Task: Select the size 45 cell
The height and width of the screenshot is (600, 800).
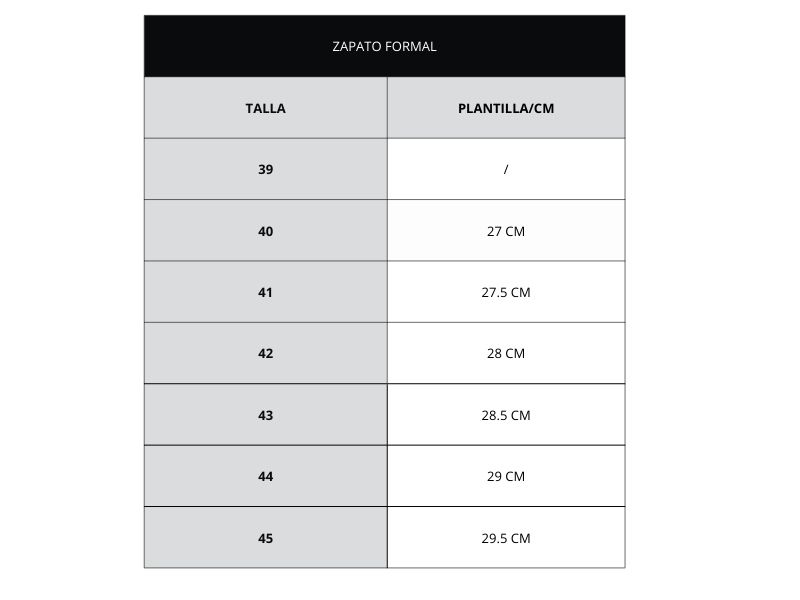Action: point(265,538)
